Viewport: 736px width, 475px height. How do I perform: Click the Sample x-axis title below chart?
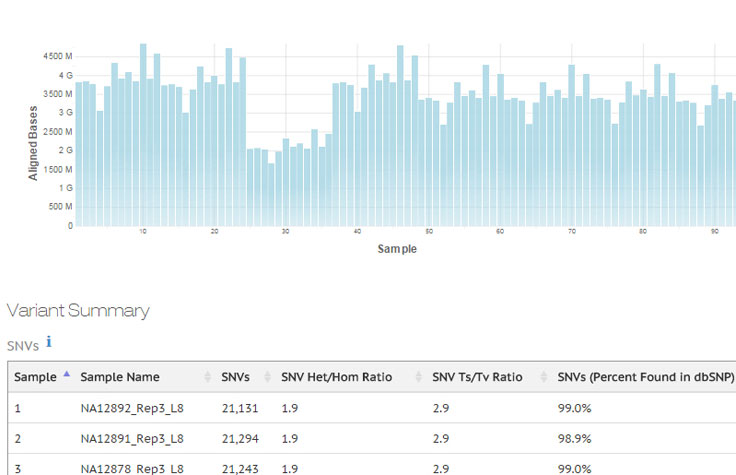397,249
